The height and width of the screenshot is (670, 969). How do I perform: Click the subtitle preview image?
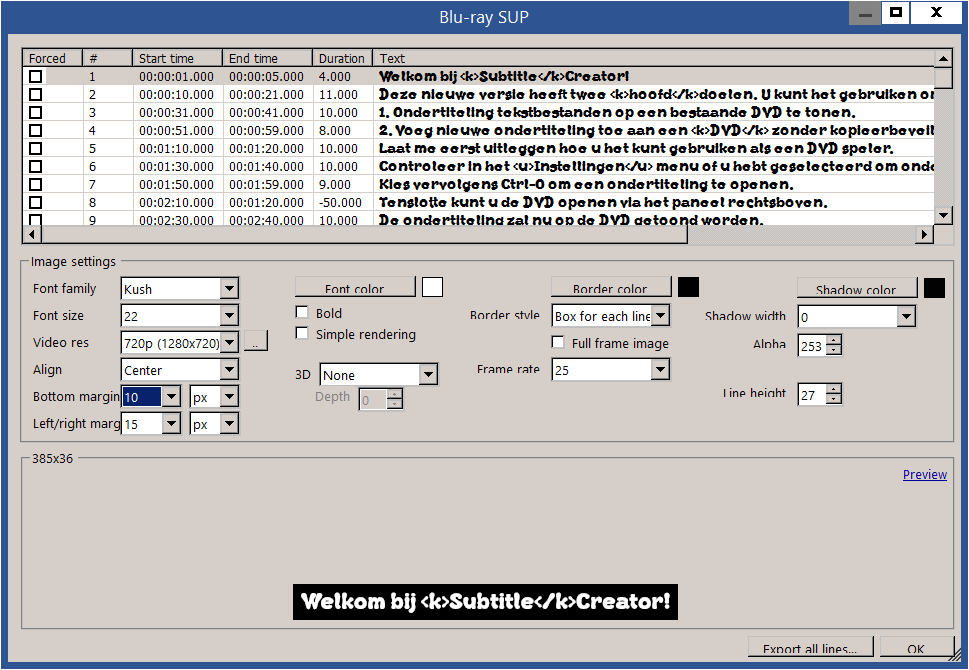pos(485,601)
